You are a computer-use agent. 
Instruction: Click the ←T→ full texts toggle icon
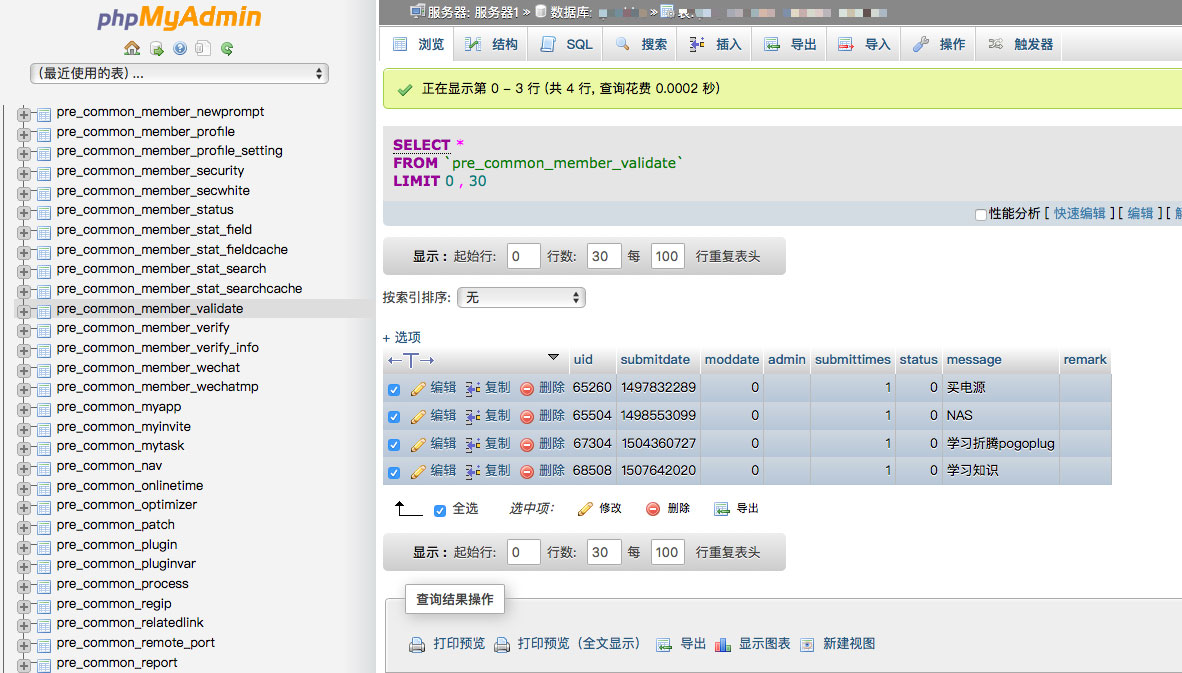click(411, 360)
